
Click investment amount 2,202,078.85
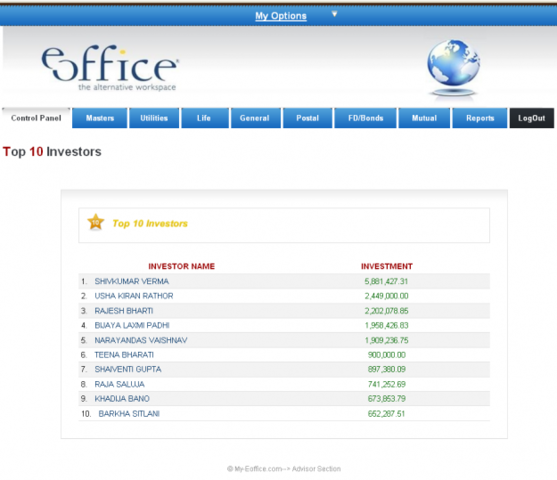pyautogui.click(x=386, y=311)
